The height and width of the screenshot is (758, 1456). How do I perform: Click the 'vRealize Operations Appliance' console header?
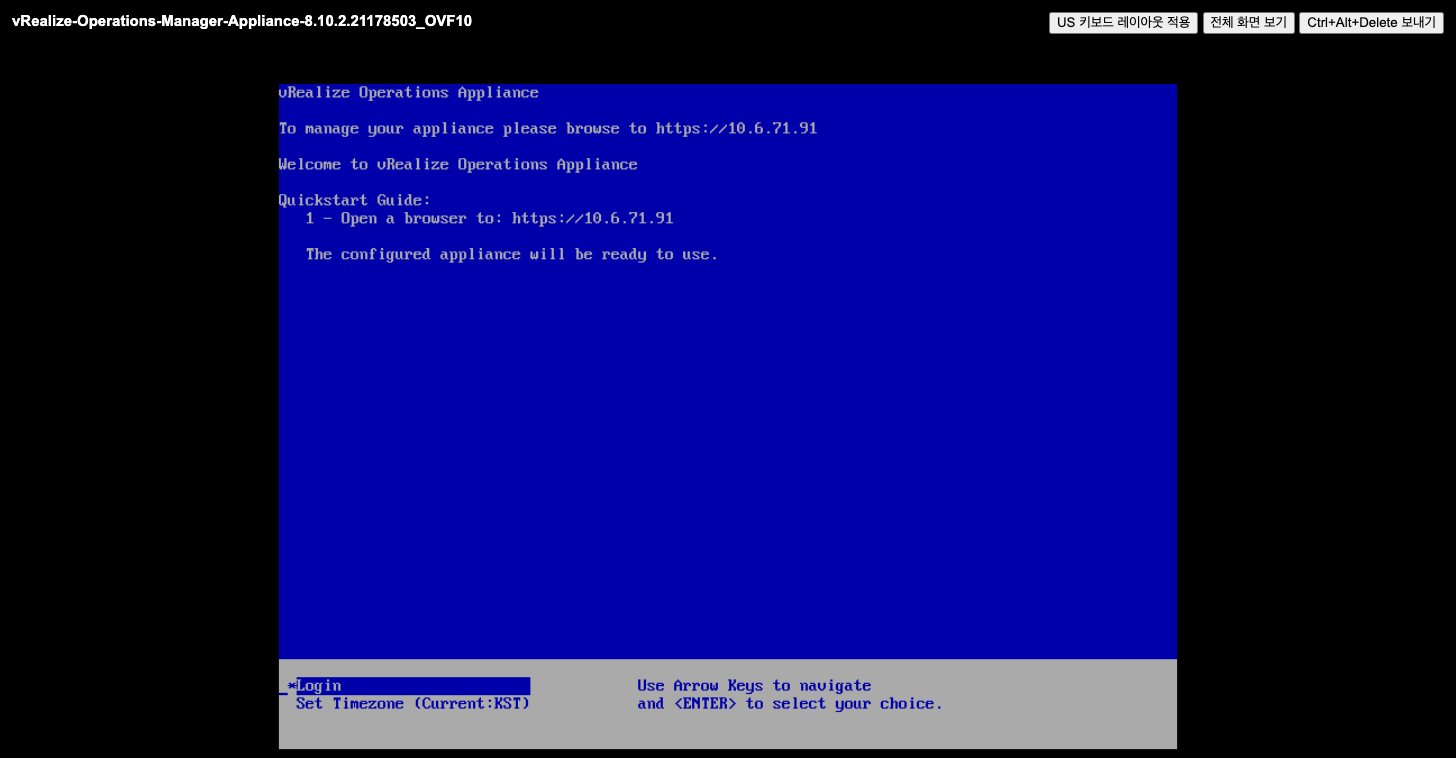pos(409,93)
